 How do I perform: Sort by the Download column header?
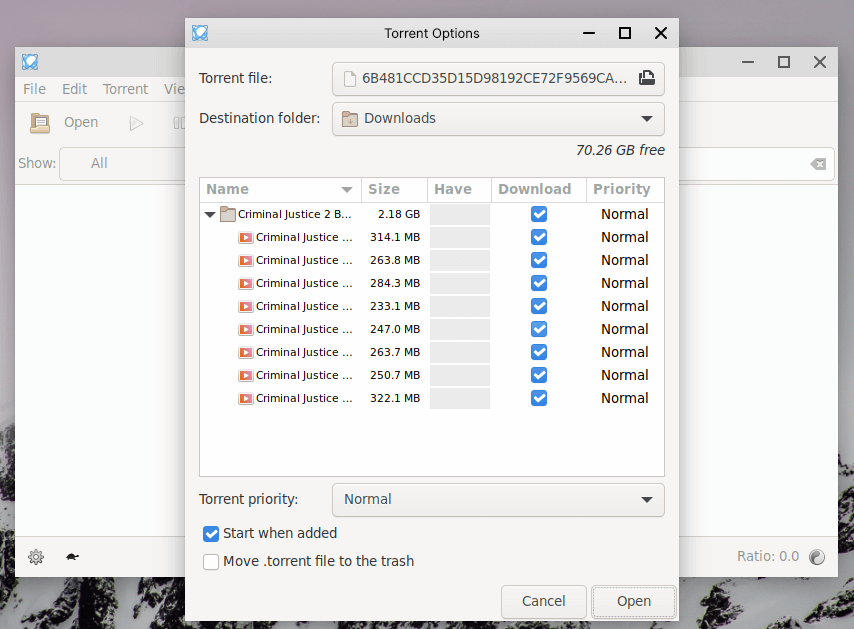click(x=539, y=190)
